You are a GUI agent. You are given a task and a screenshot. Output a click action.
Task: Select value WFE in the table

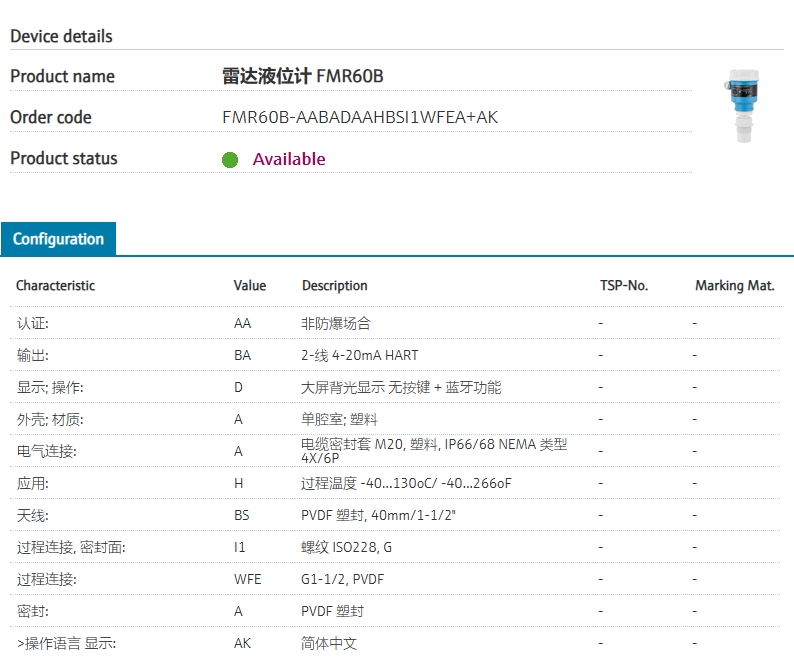point(248,579)
